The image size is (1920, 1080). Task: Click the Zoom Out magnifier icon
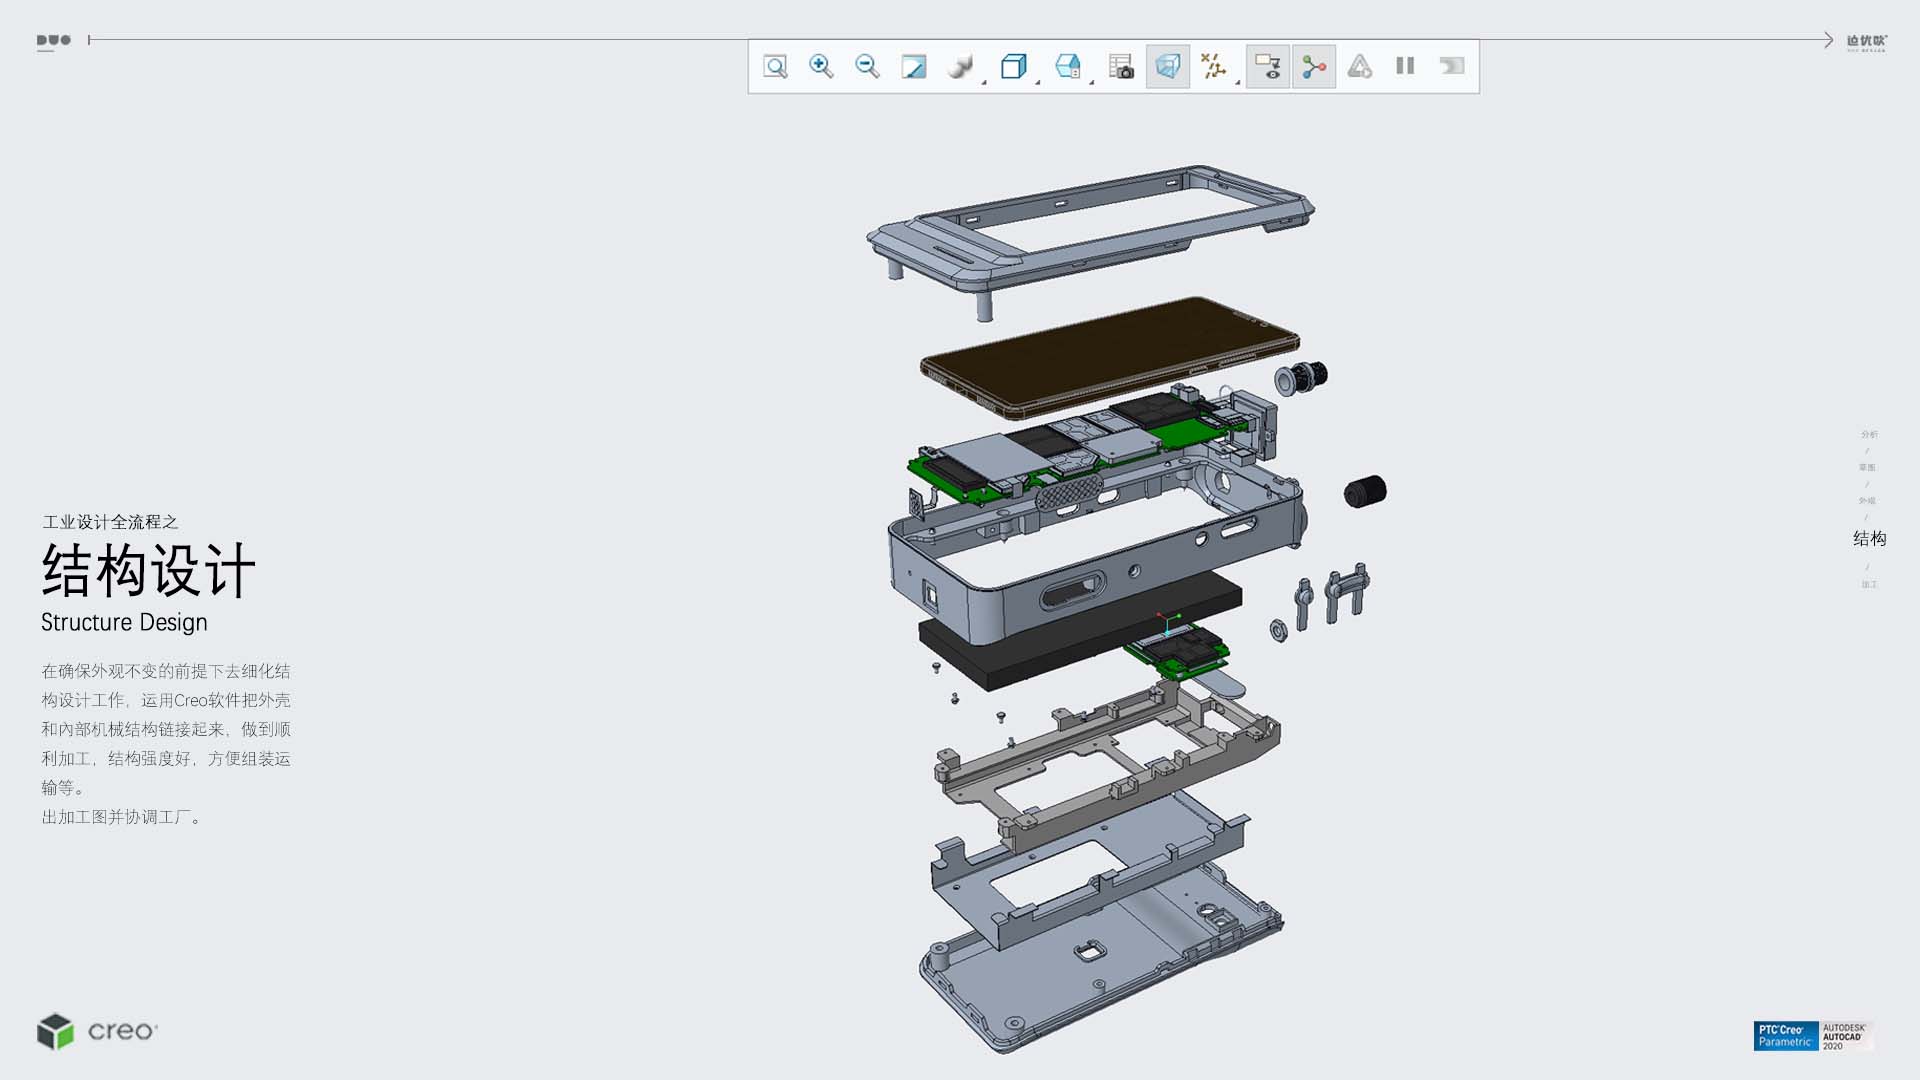(x=867, y=67)
